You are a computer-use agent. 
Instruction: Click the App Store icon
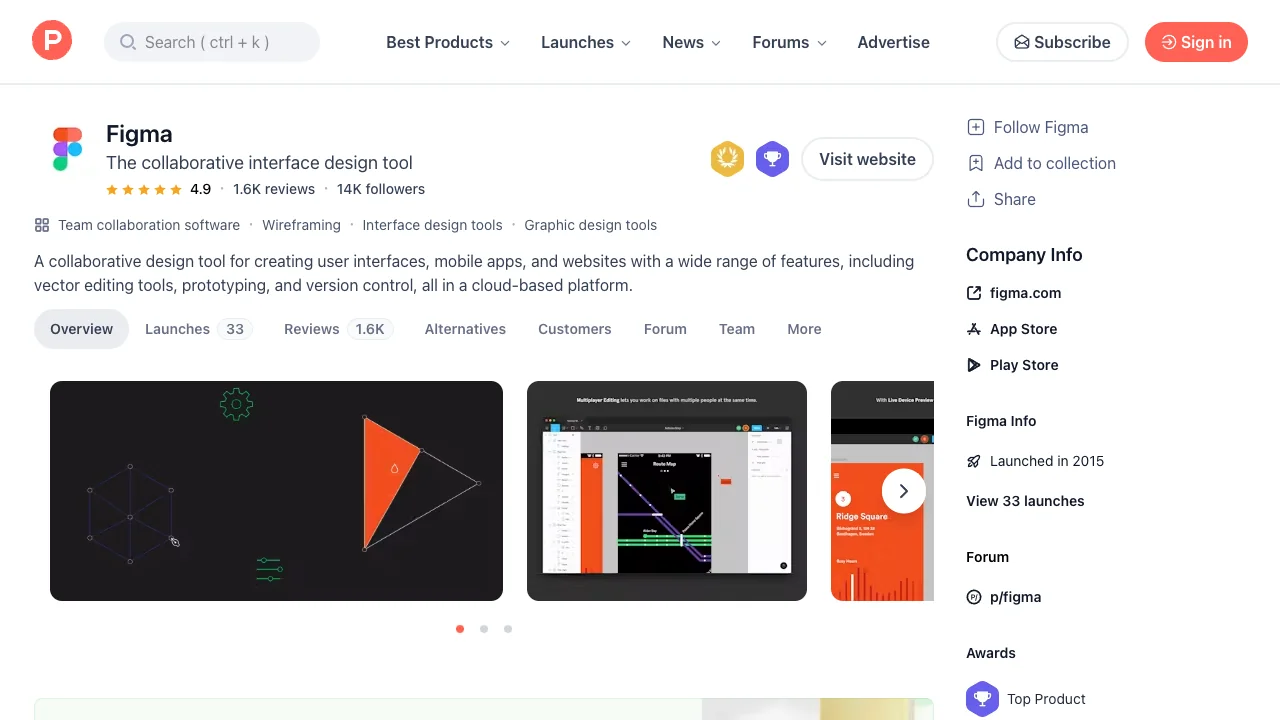pos(974,329)
